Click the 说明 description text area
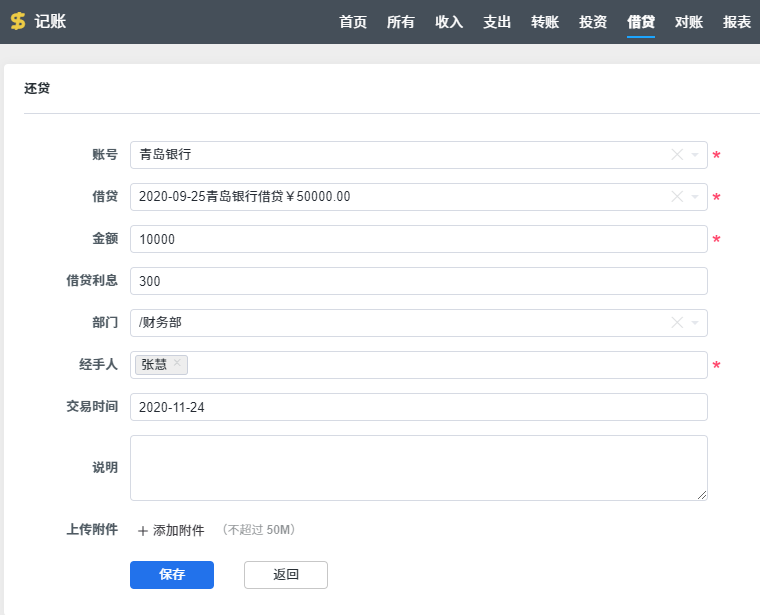 tap(418, 467)
